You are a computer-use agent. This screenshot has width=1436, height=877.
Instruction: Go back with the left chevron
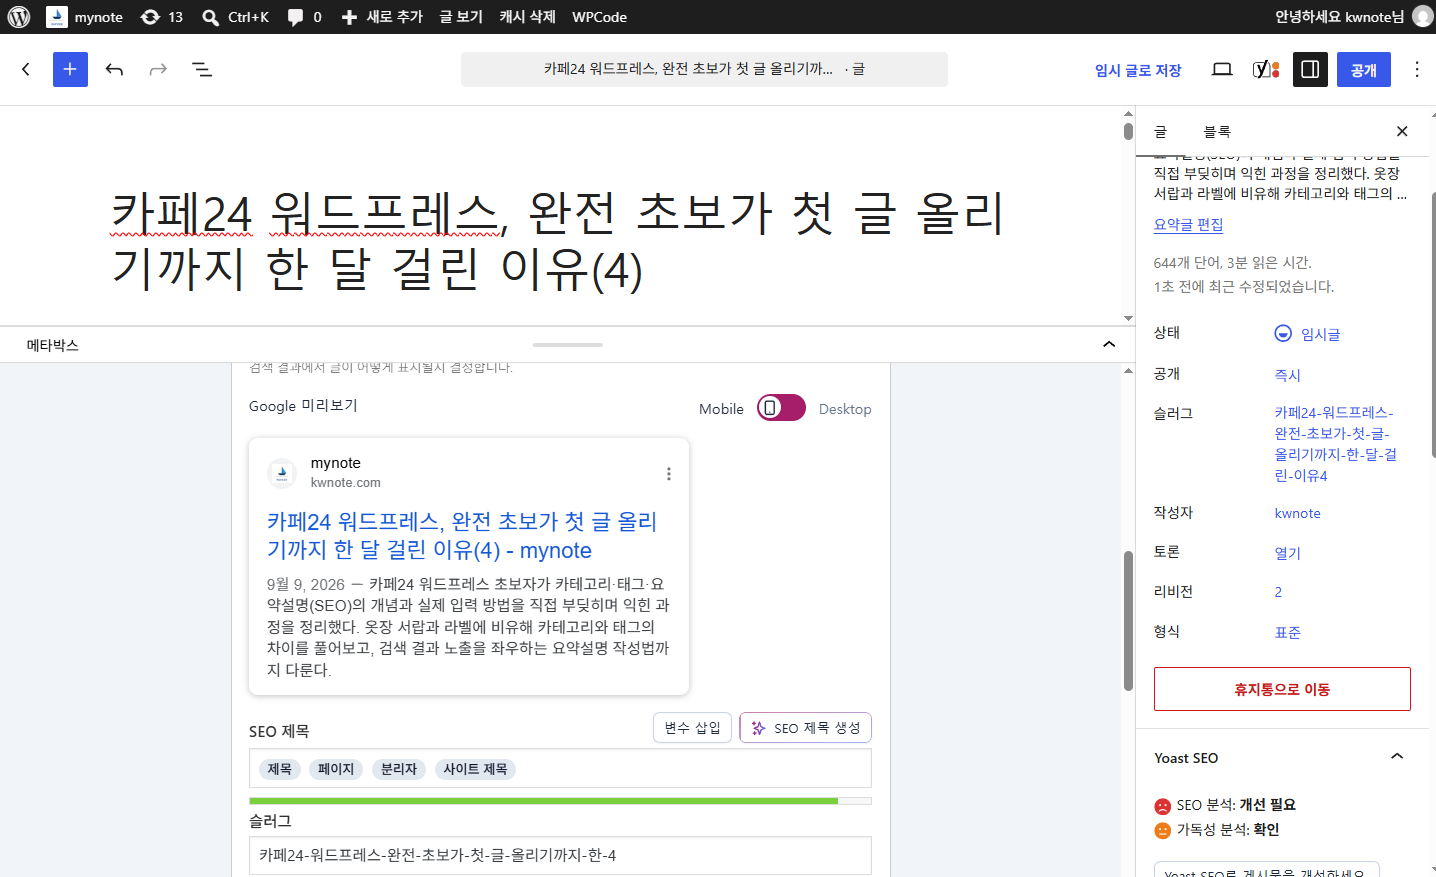tap(26, 69)
